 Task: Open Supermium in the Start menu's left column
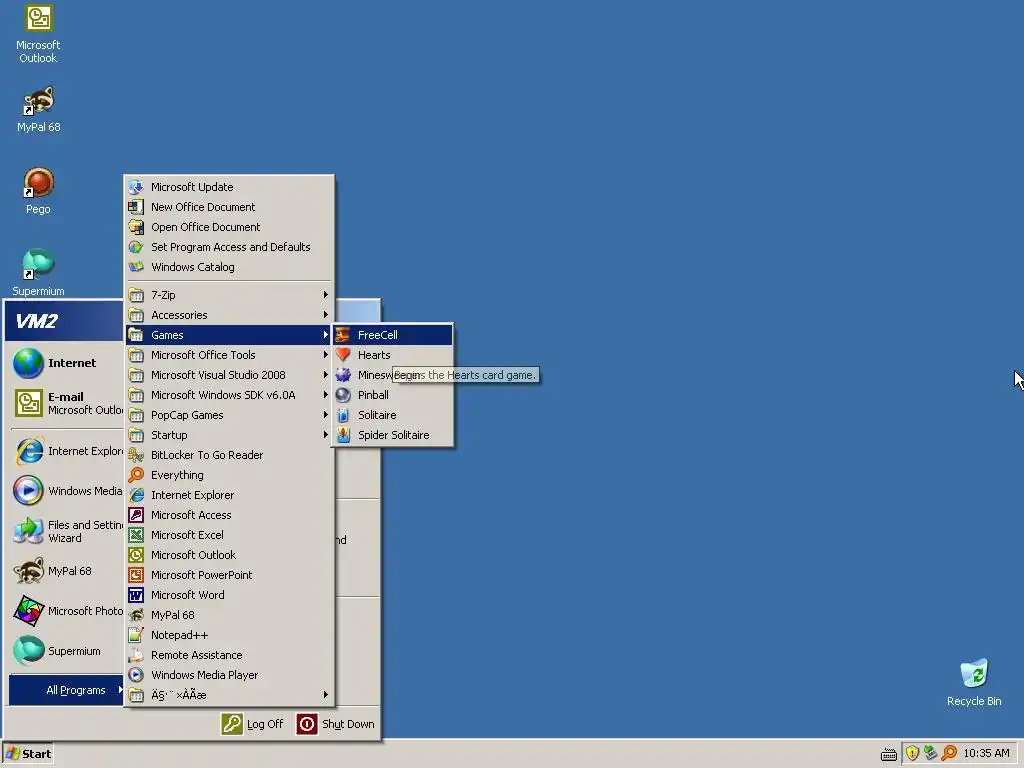click(x=66, y=651)
